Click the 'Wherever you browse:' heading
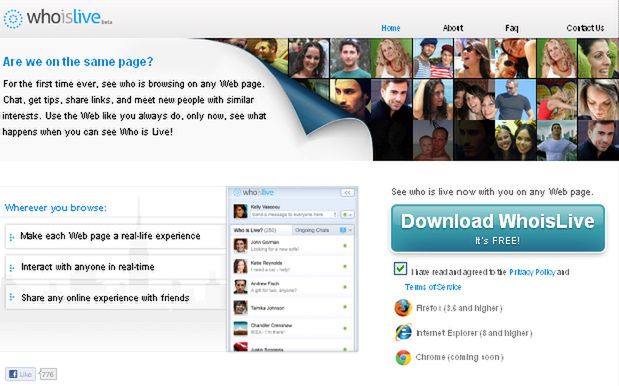This screenshot has height=386, width=619. pyautogui.click(x=56, y=208)
